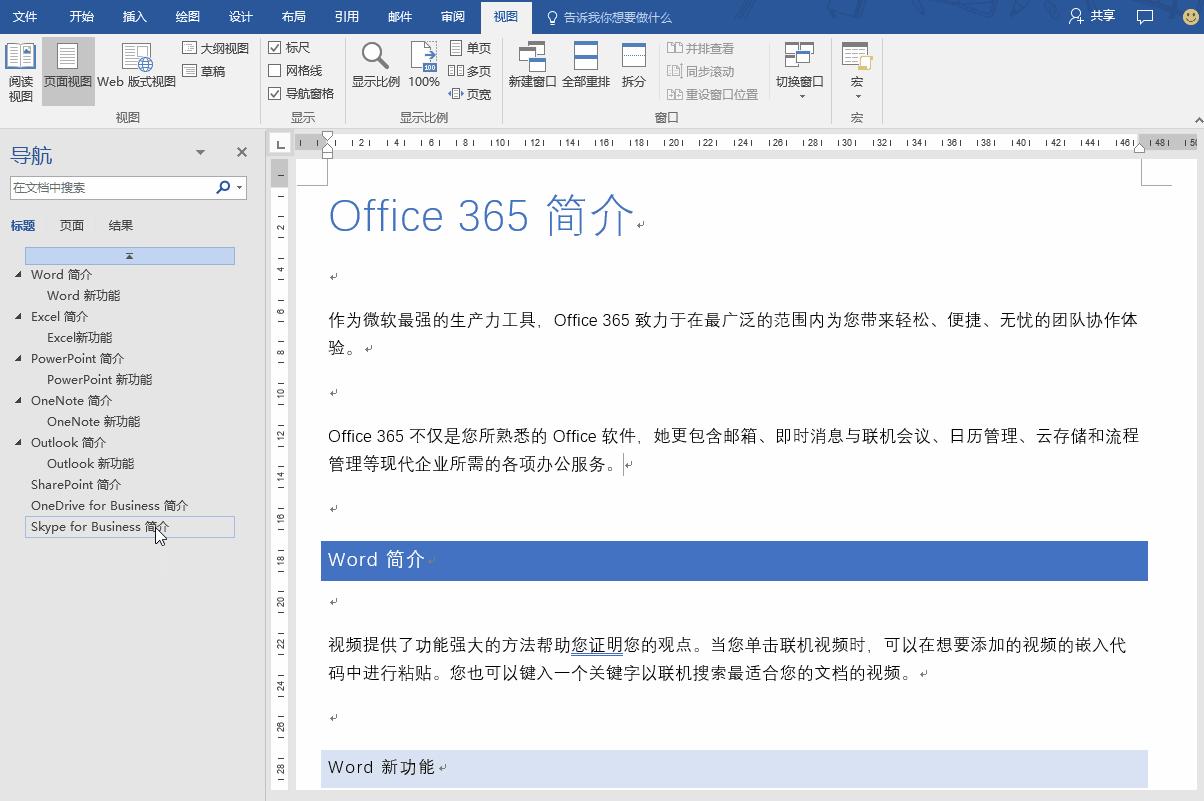Switch to the 开始 ribbon tab
Screen dimensions: 1204x801
pyautogui.click(x=80, y=16)
